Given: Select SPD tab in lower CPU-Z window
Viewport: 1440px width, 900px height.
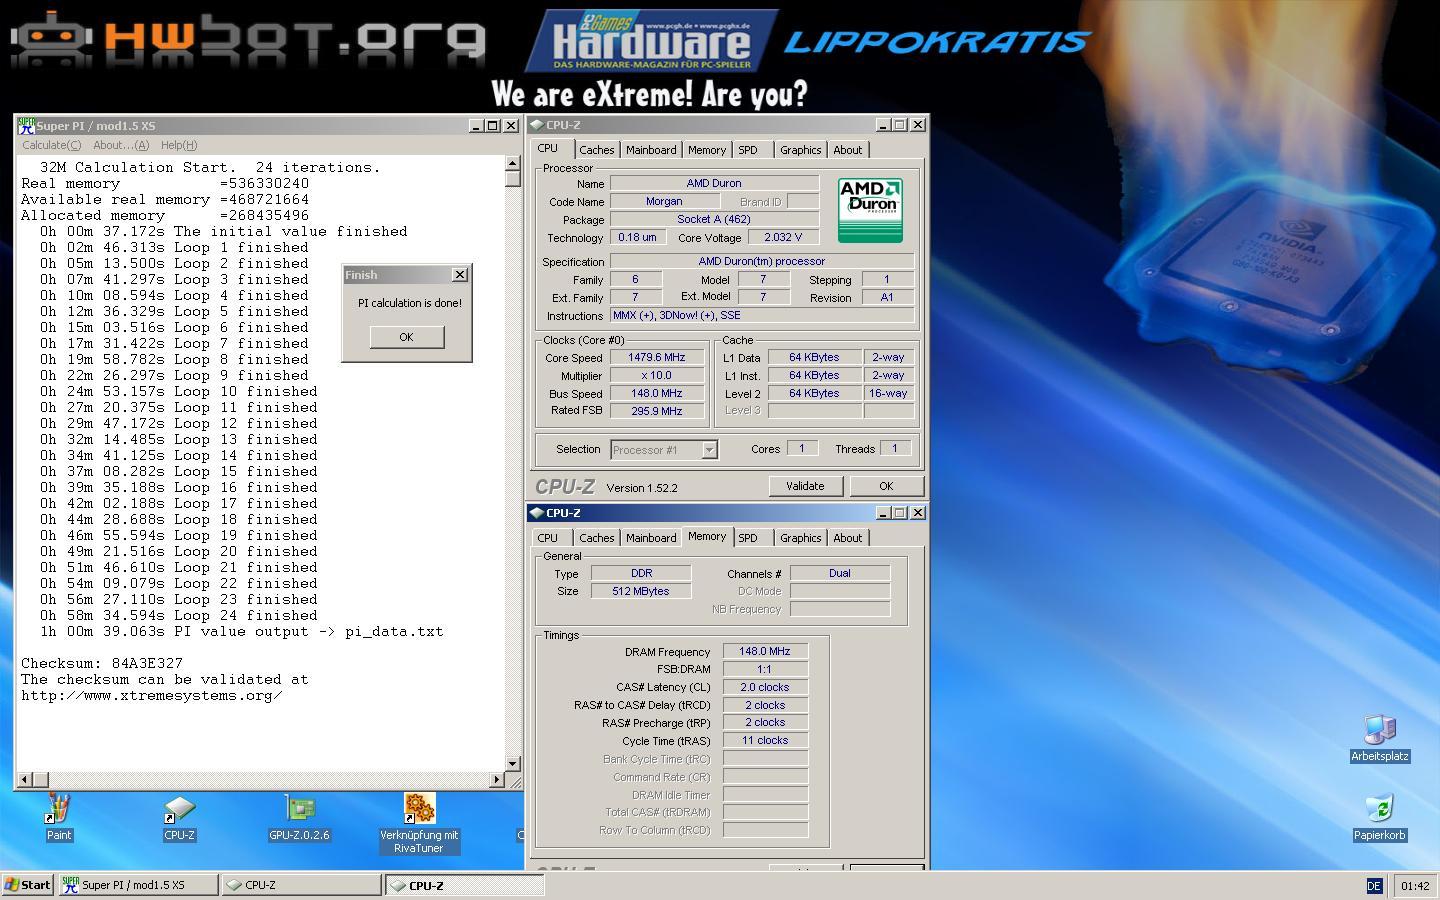Looking at the screenshot, I should pyautogui.click(x=748, y=538).
